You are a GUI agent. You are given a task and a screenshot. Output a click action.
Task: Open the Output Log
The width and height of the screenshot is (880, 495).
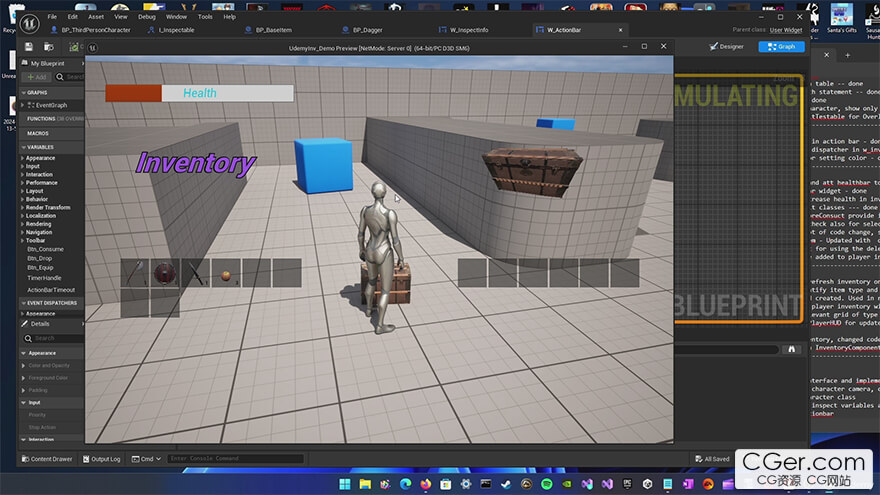[102, 459]
